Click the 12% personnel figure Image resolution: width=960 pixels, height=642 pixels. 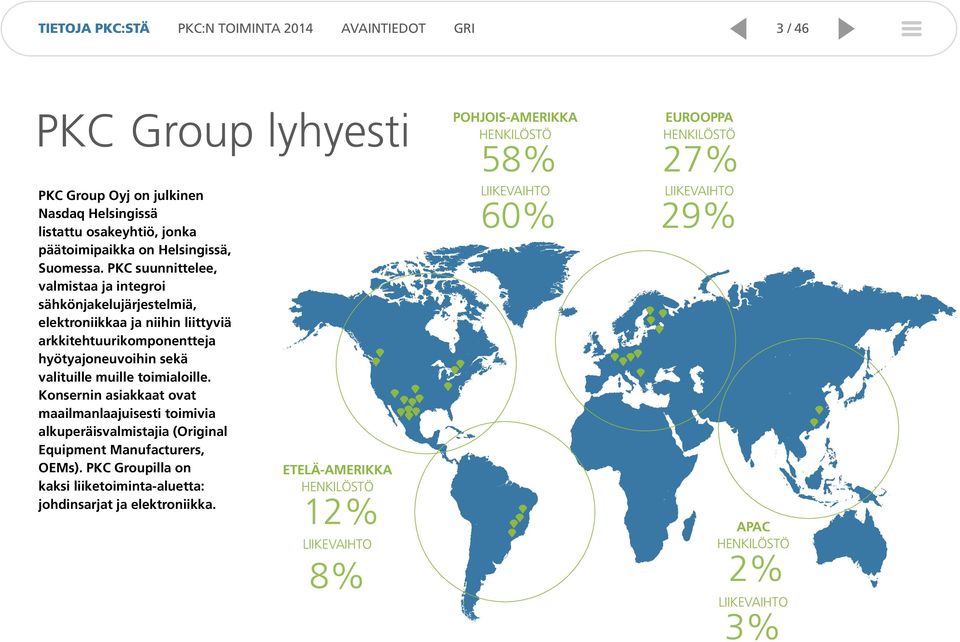click(x=341, y=512)
